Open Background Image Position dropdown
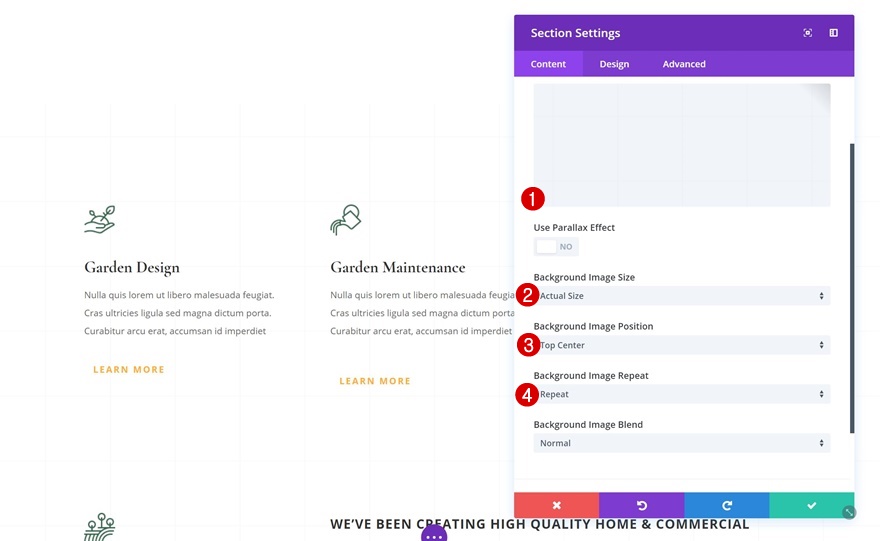880x541 pixels. (x=682, y=345)
